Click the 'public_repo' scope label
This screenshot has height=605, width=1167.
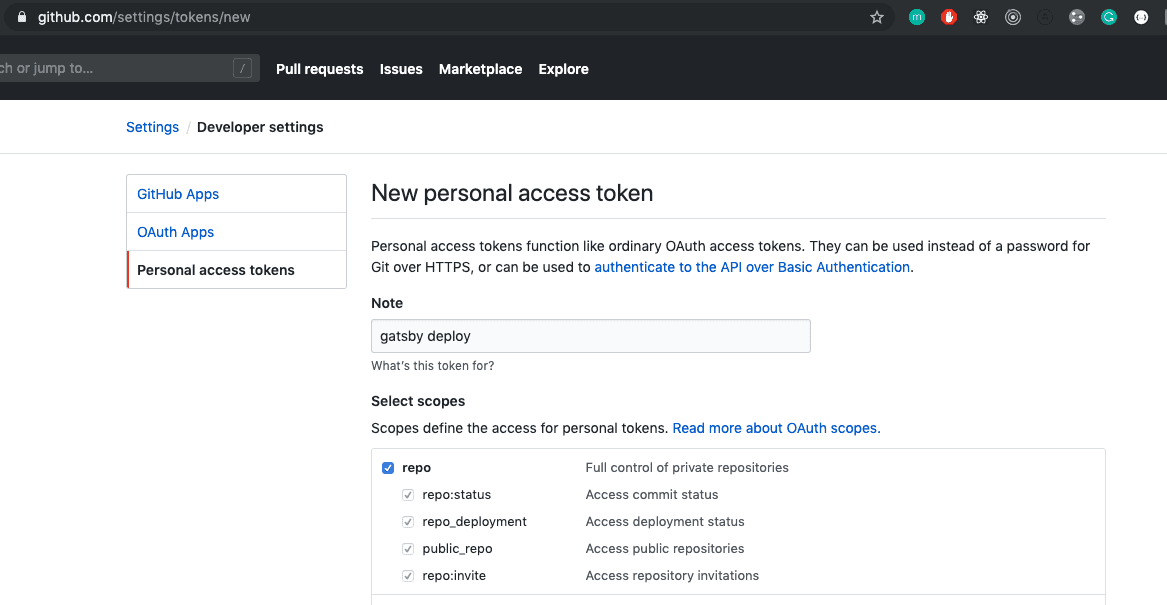(458, 549)
